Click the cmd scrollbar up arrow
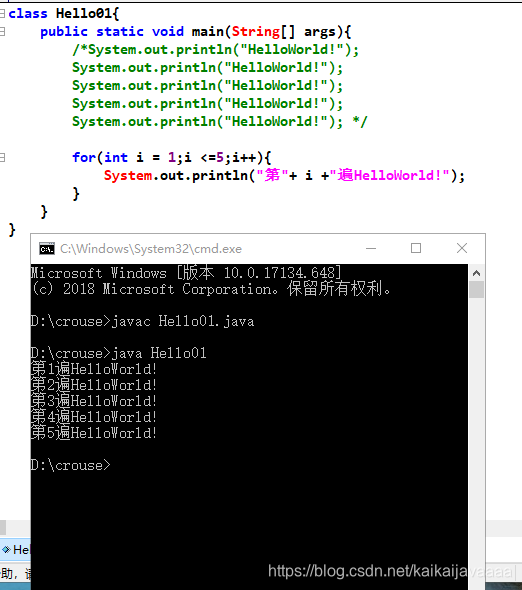Image resolution: width=522 pixels, height=590 pixels. pyautogui.click(x=476, y=273)
